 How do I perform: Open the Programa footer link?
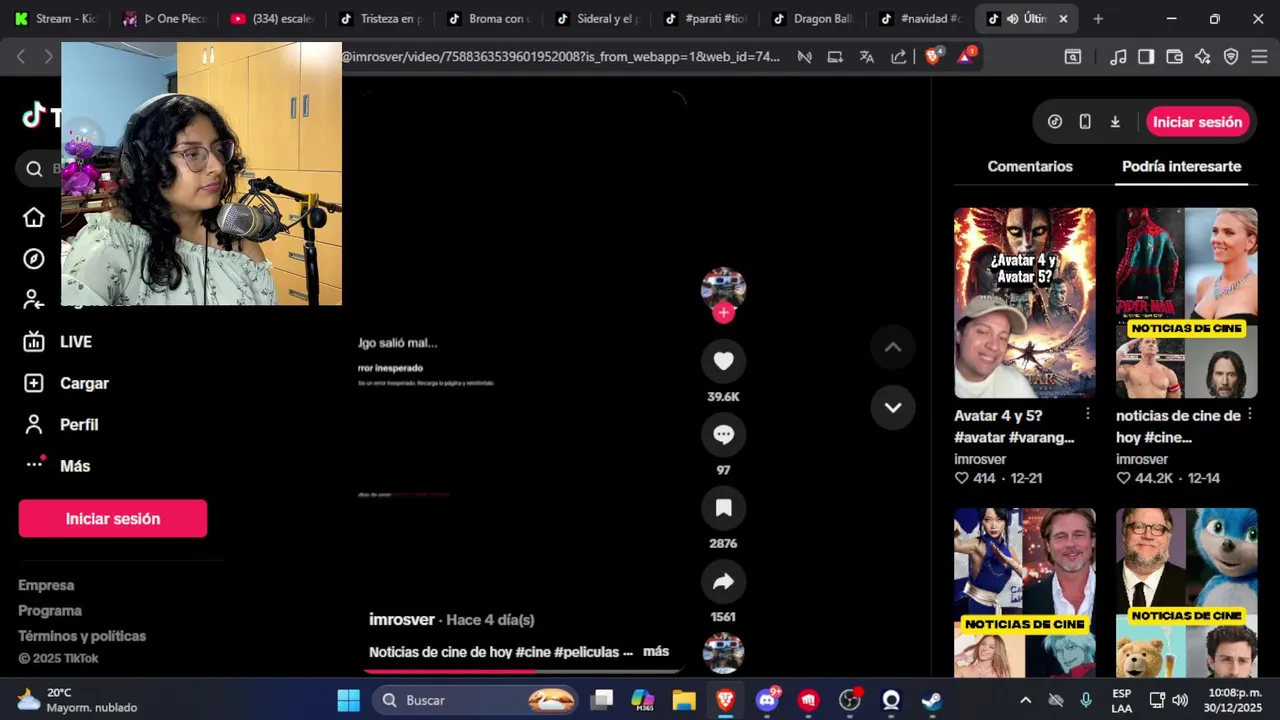coord(50,610)
